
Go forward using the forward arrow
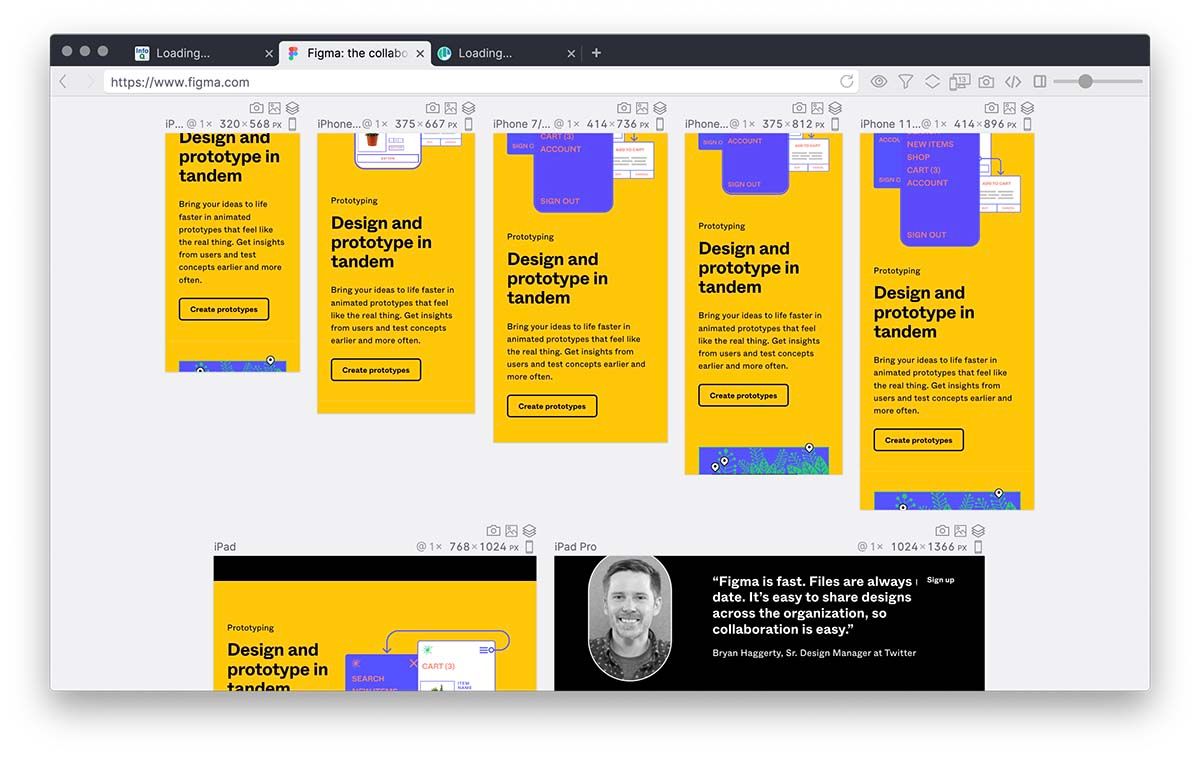click(x=90, y=82)
